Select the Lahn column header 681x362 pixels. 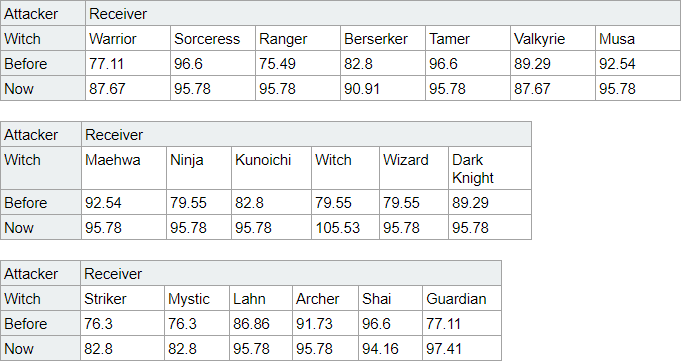261,299
